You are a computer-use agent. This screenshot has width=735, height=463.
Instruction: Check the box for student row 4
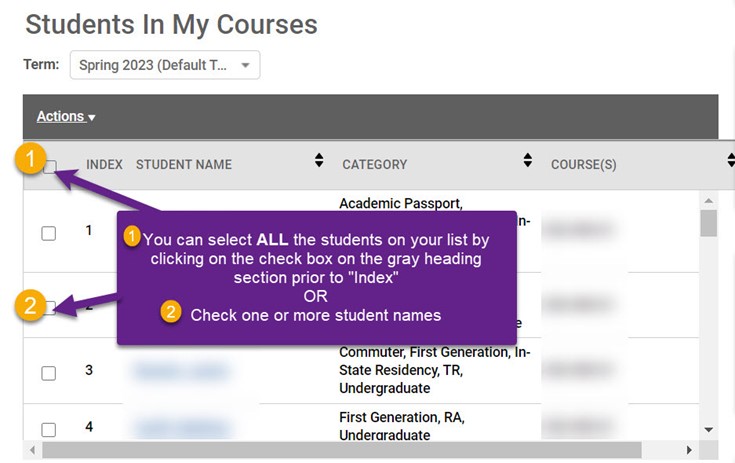tap(48, 429)
